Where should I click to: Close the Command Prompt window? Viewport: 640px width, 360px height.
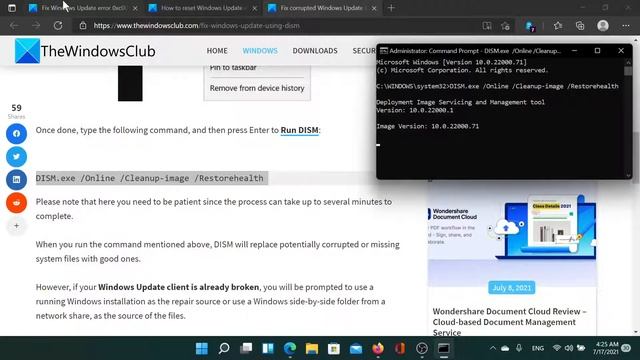tap(621, 51)
